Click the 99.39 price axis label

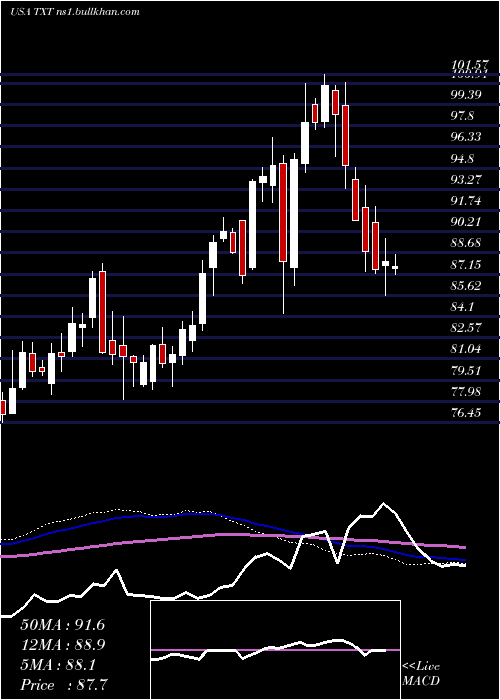466,94
